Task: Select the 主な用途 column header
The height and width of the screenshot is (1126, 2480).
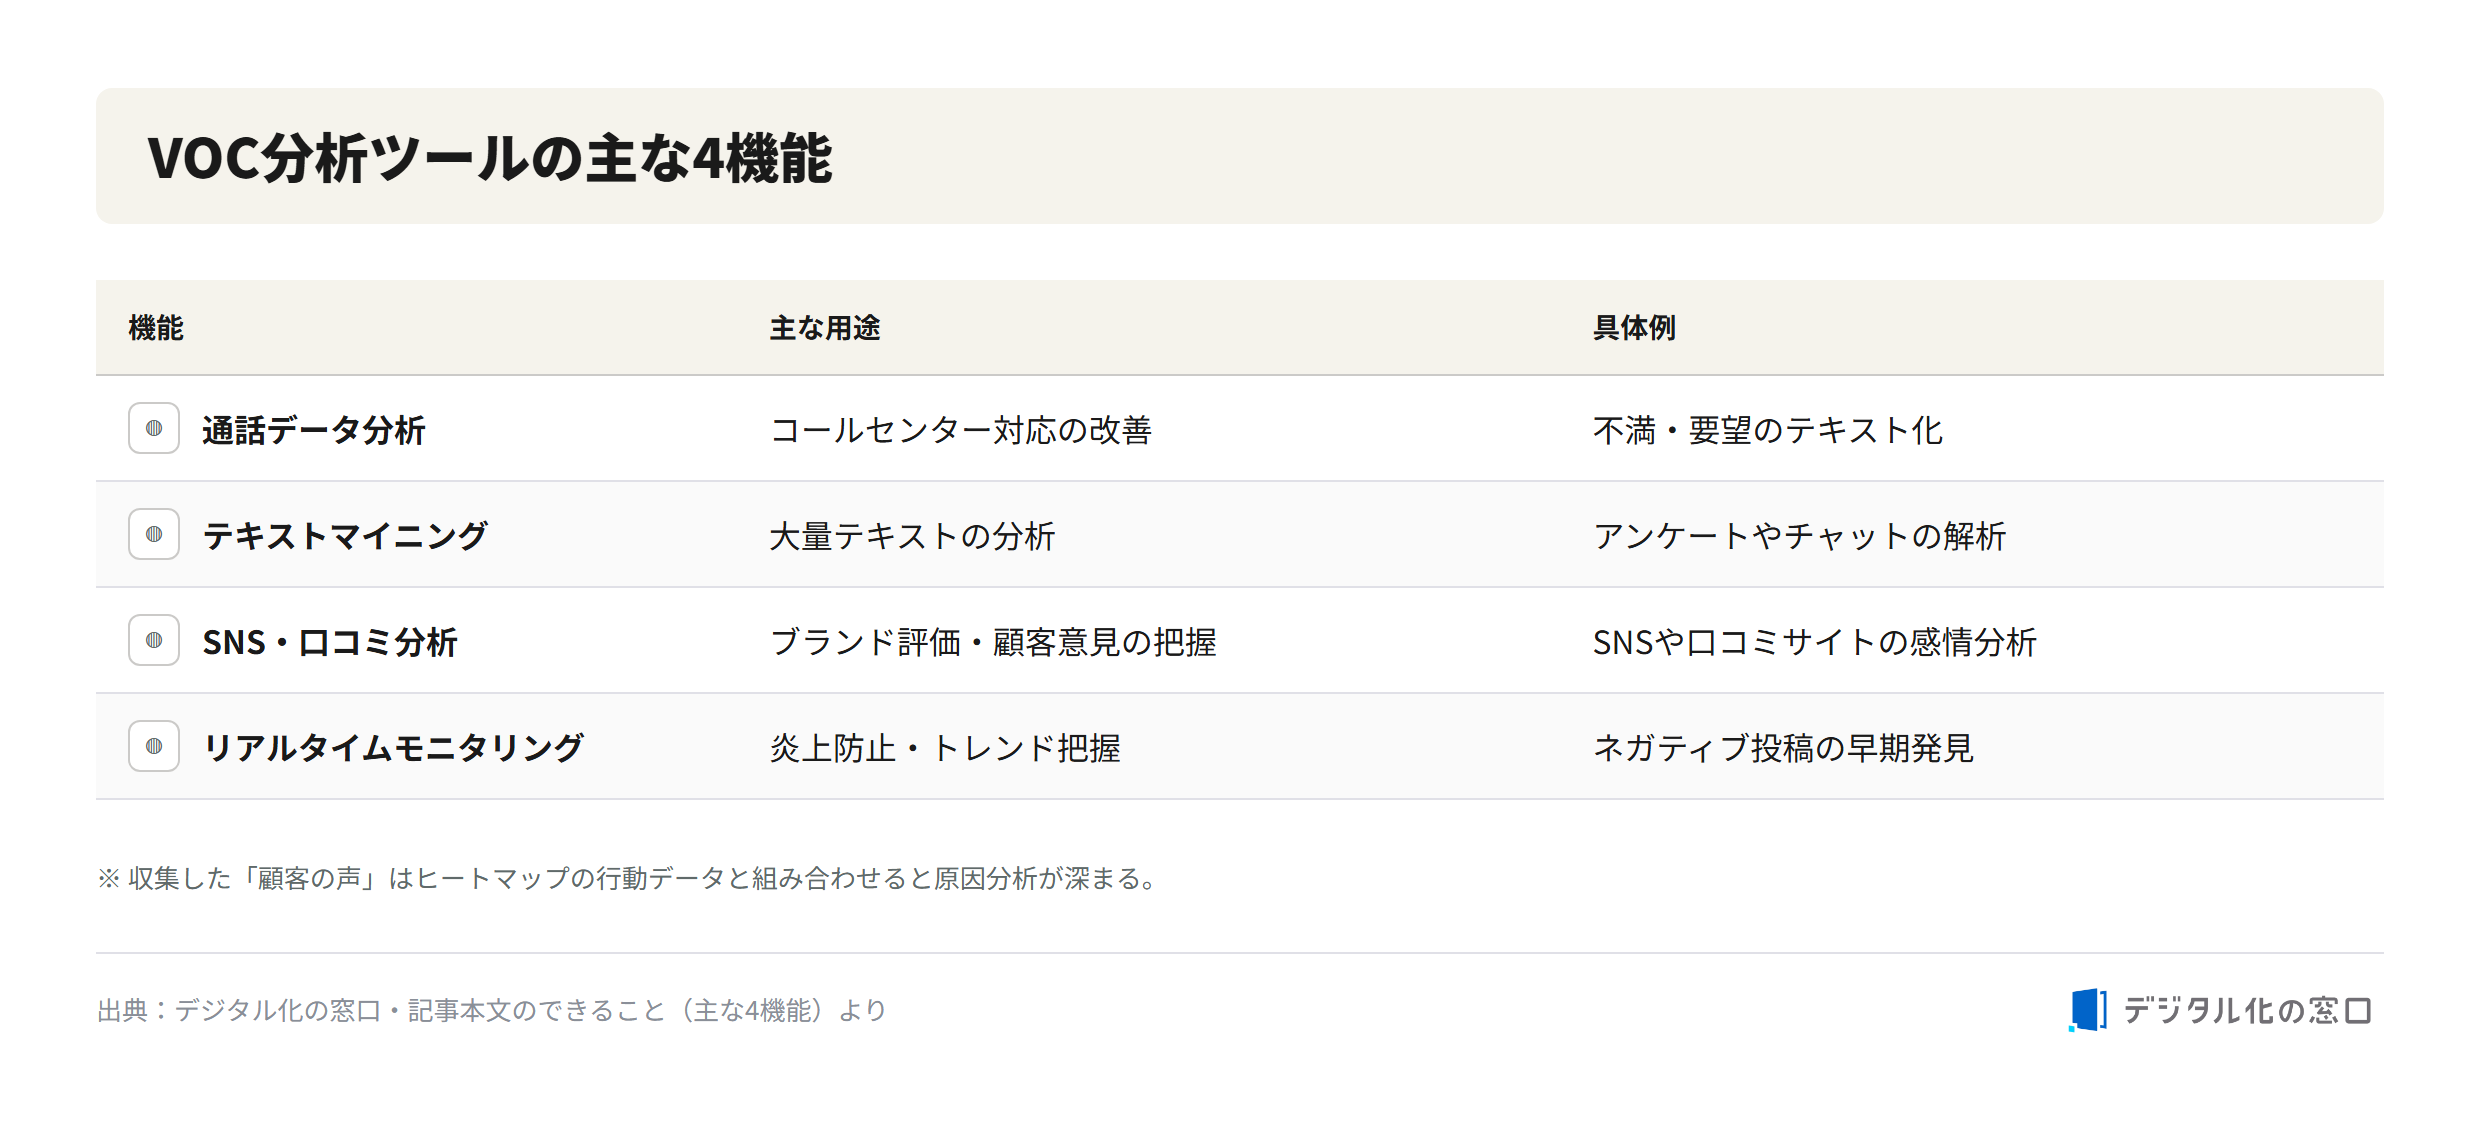Action: coord(825,328)
